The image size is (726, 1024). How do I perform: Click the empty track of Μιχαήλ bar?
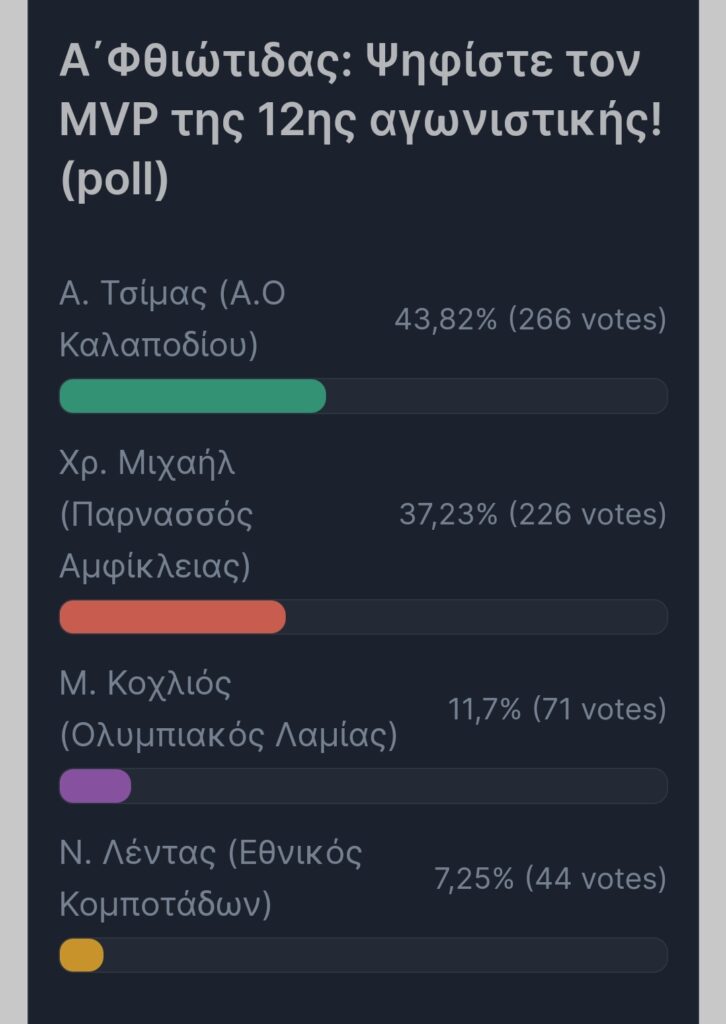tap(477, 616)
